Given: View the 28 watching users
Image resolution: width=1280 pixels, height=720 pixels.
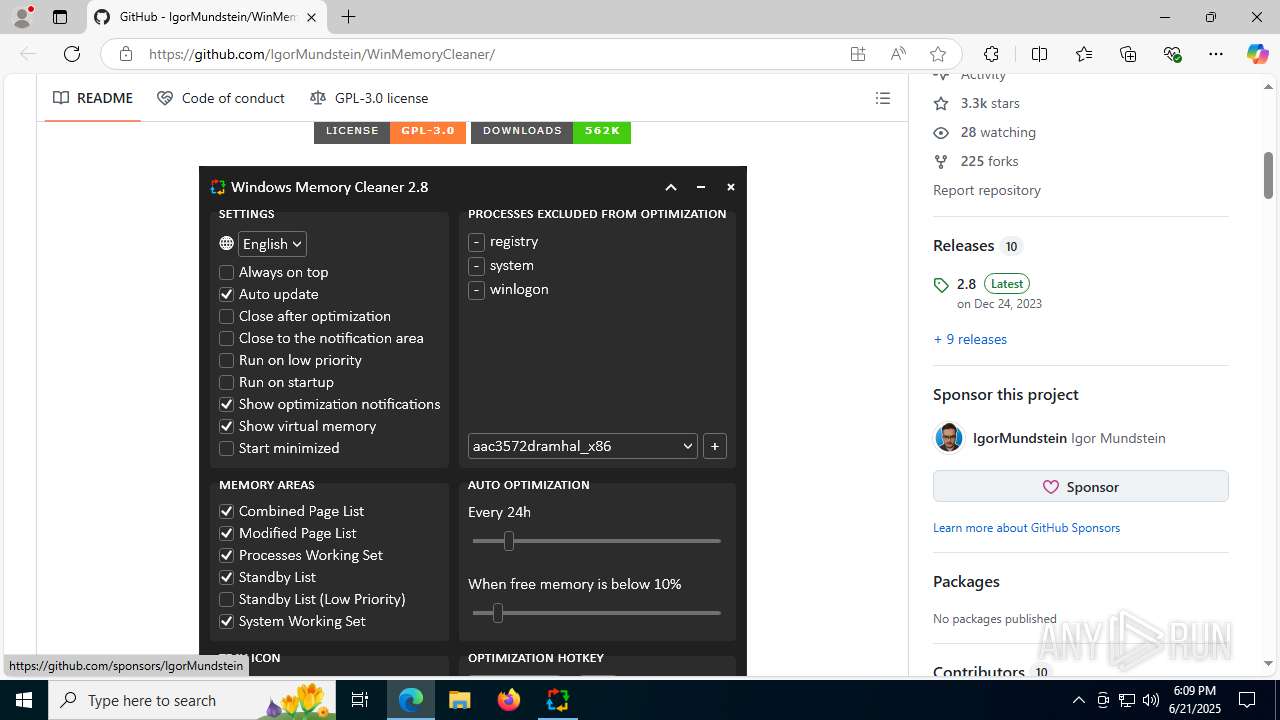Looking at the screenshot, I should (984, 132).
